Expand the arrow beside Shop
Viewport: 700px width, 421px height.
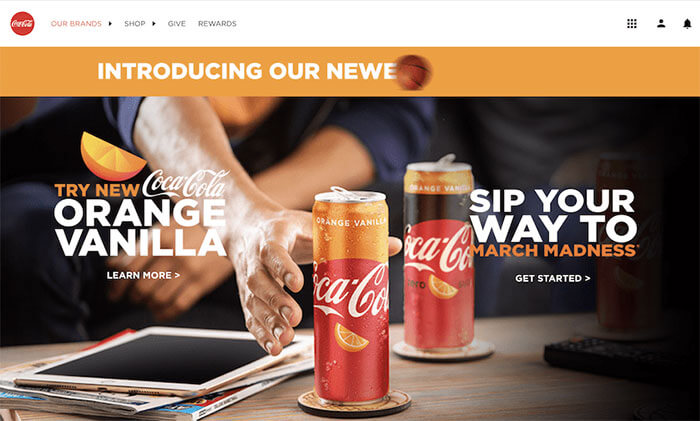click(x=154, y=24)
